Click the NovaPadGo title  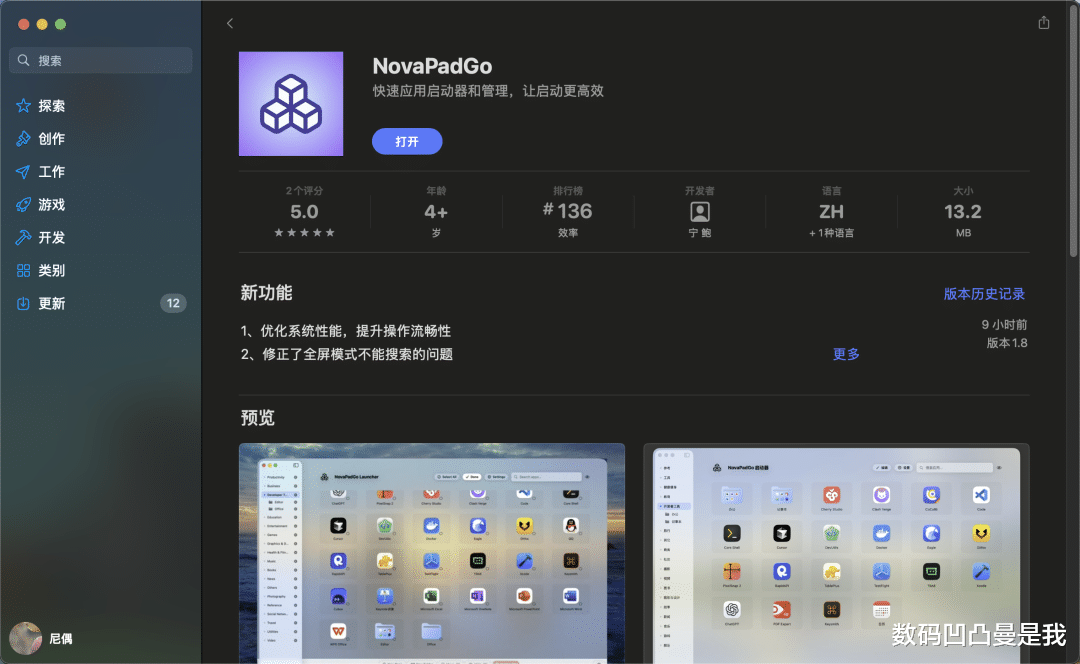(x=433, y=66)
